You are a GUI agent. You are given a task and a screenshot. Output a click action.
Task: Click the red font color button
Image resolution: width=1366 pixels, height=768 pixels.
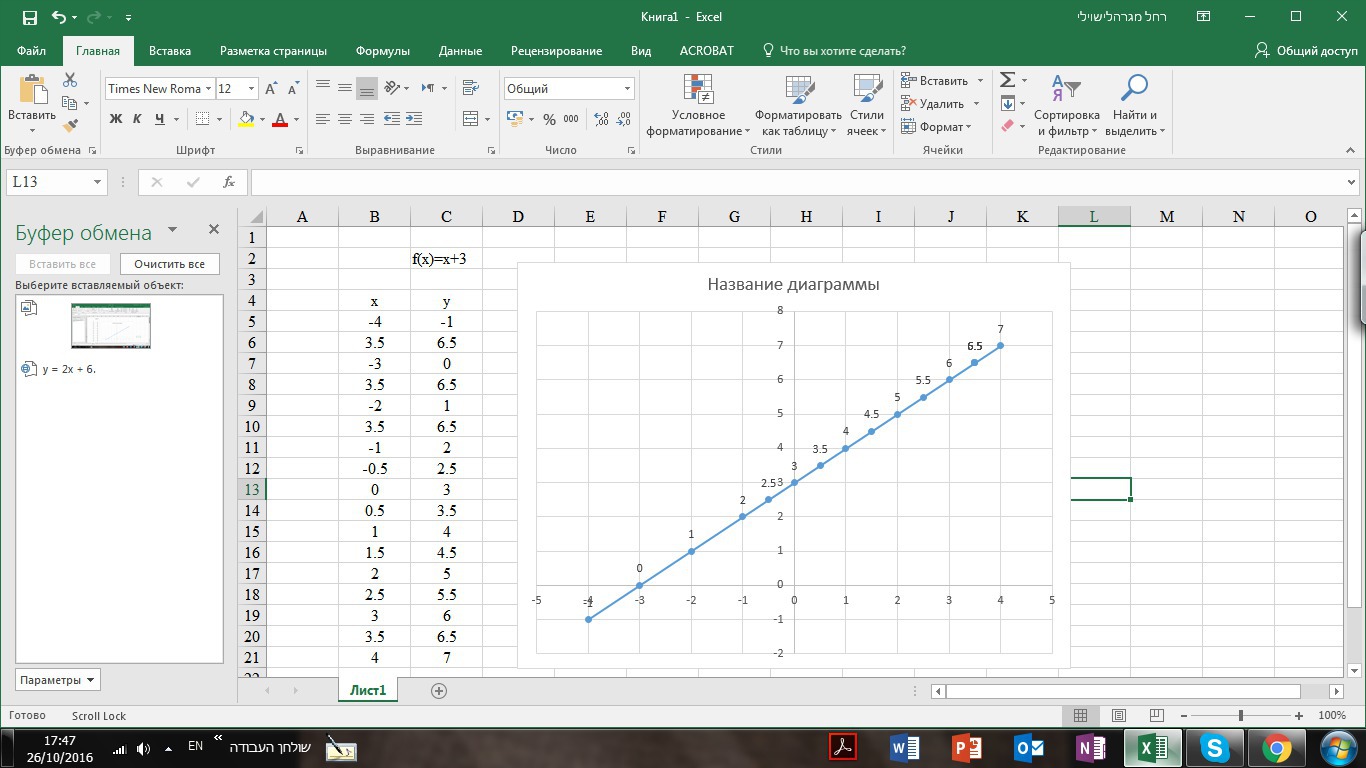coord(280,119)
